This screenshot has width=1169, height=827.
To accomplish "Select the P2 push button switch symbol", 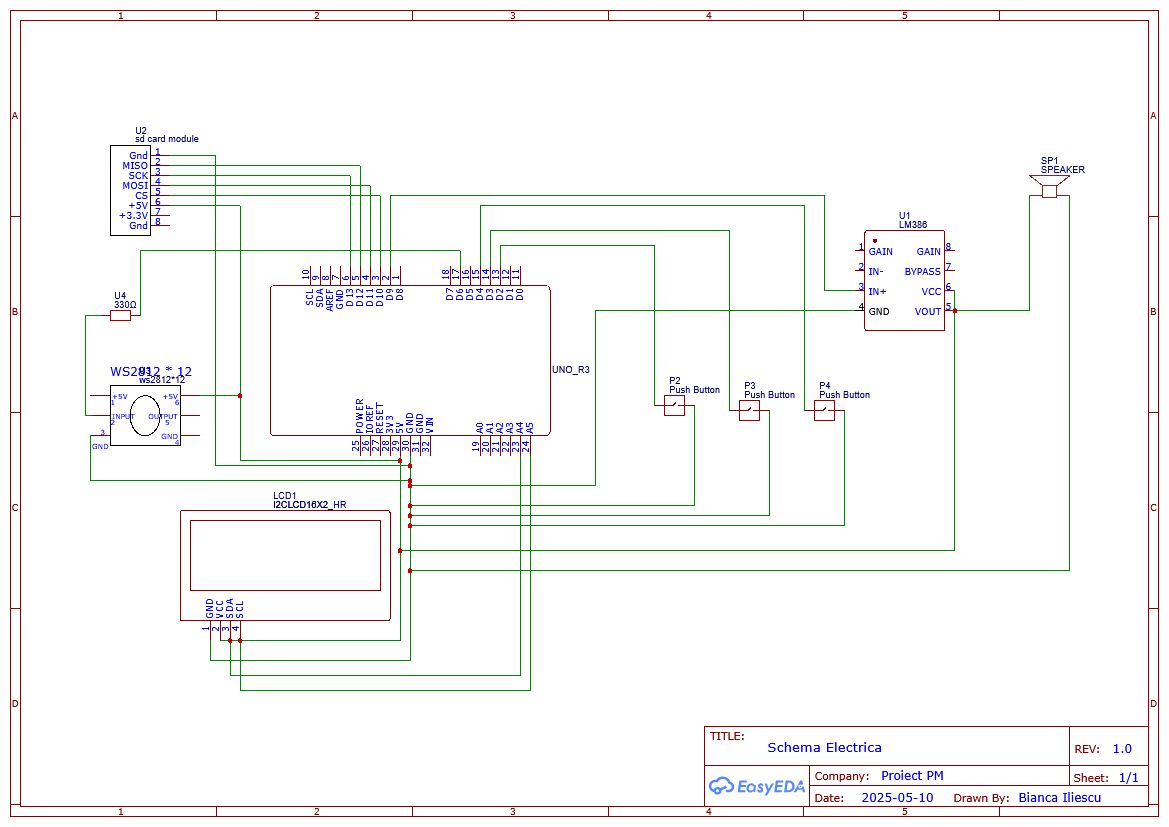I will point(674,406).
